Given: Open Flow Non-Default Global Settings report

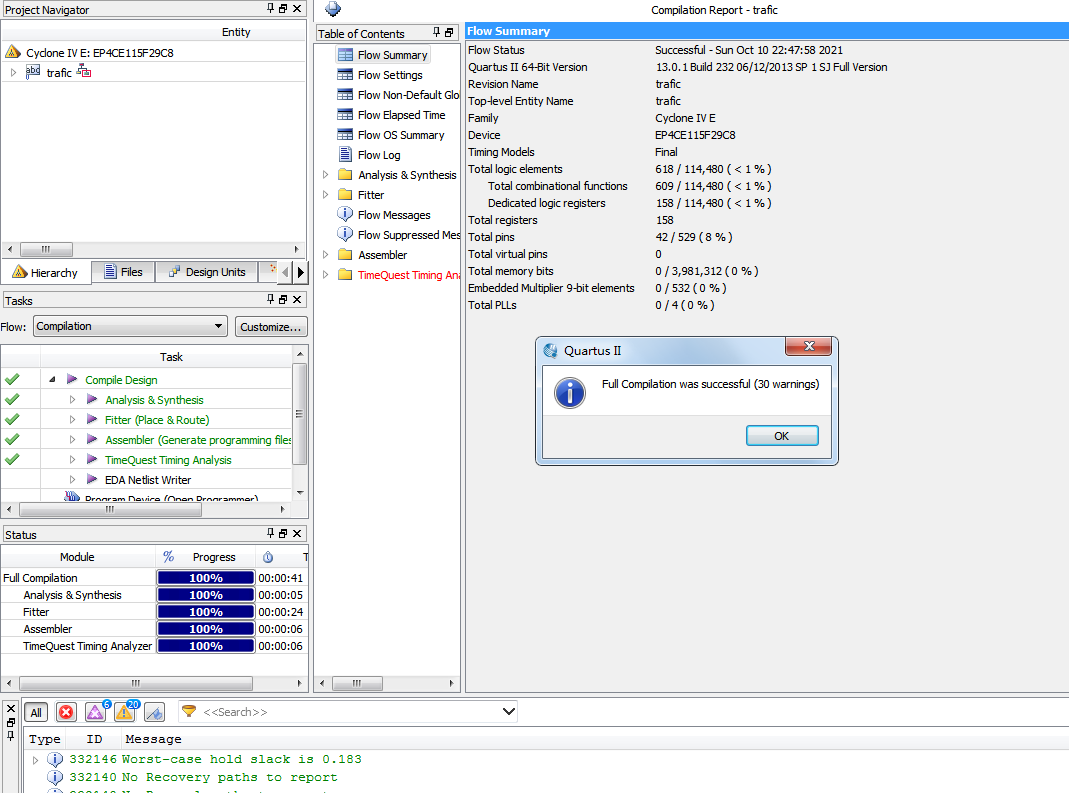Looking at the screenshot, I should [x=408, y=95].
